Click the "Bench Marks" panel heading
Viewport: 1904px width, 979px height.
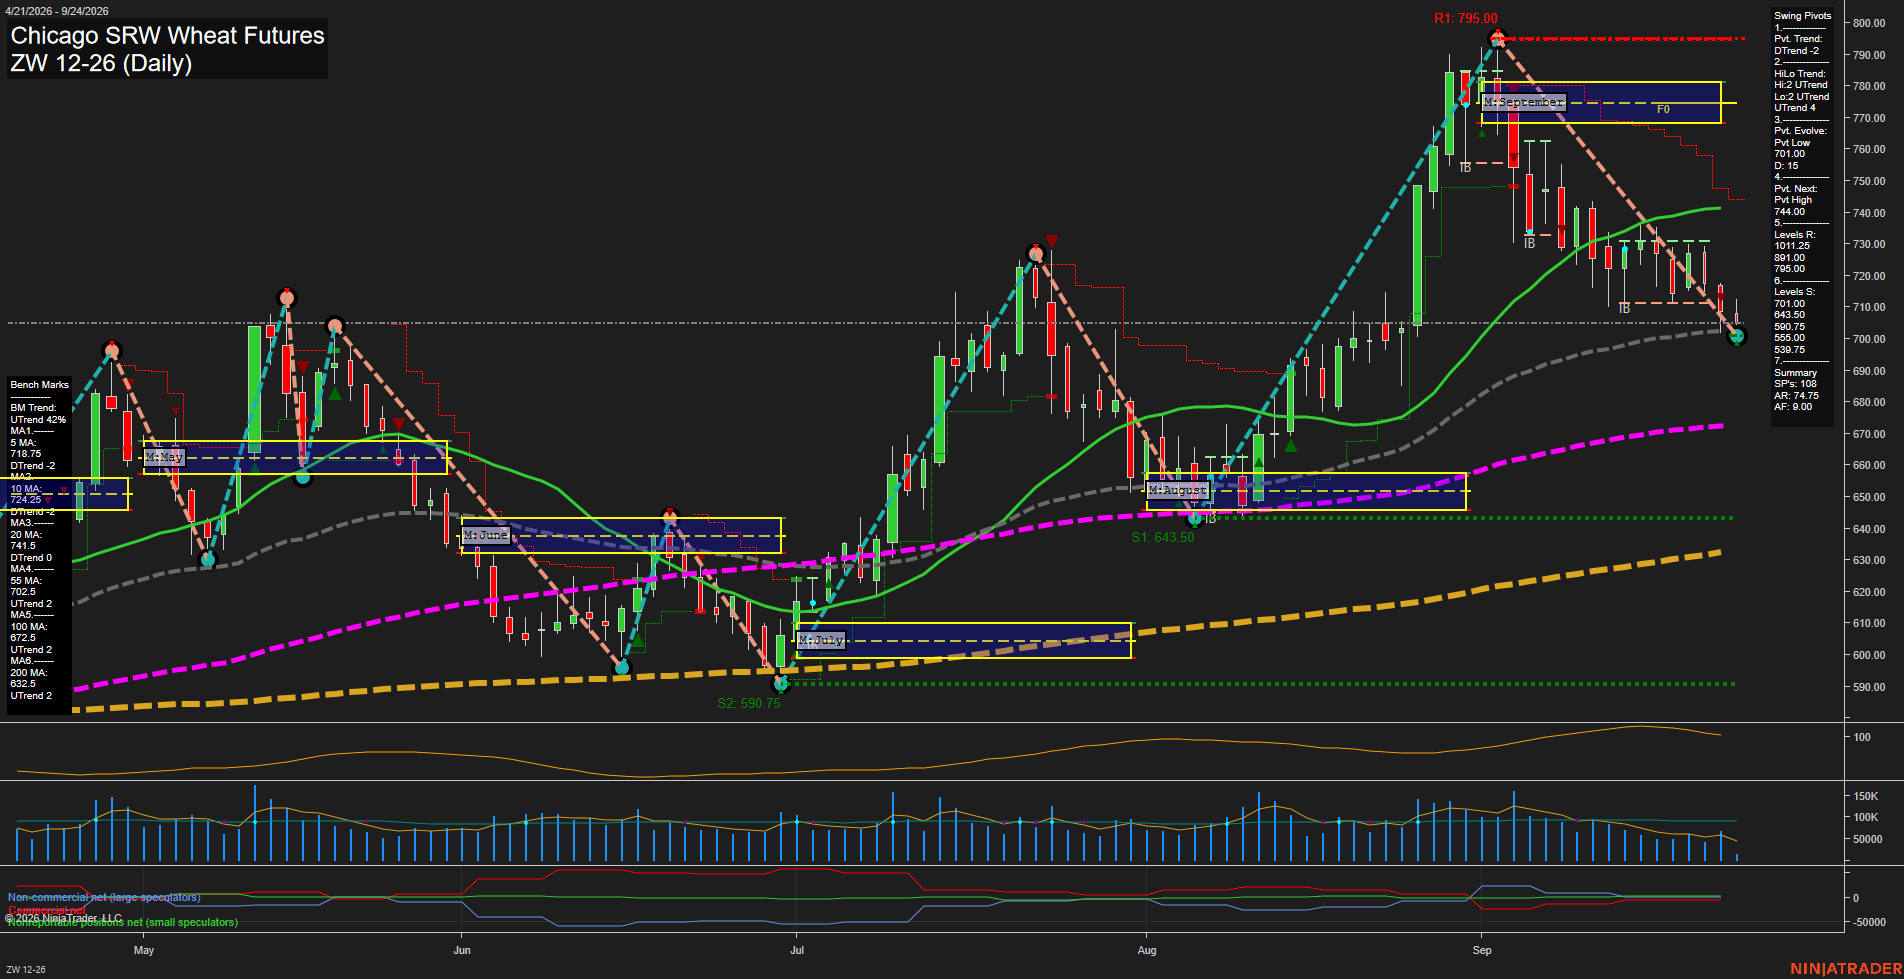tap(40, 385)
